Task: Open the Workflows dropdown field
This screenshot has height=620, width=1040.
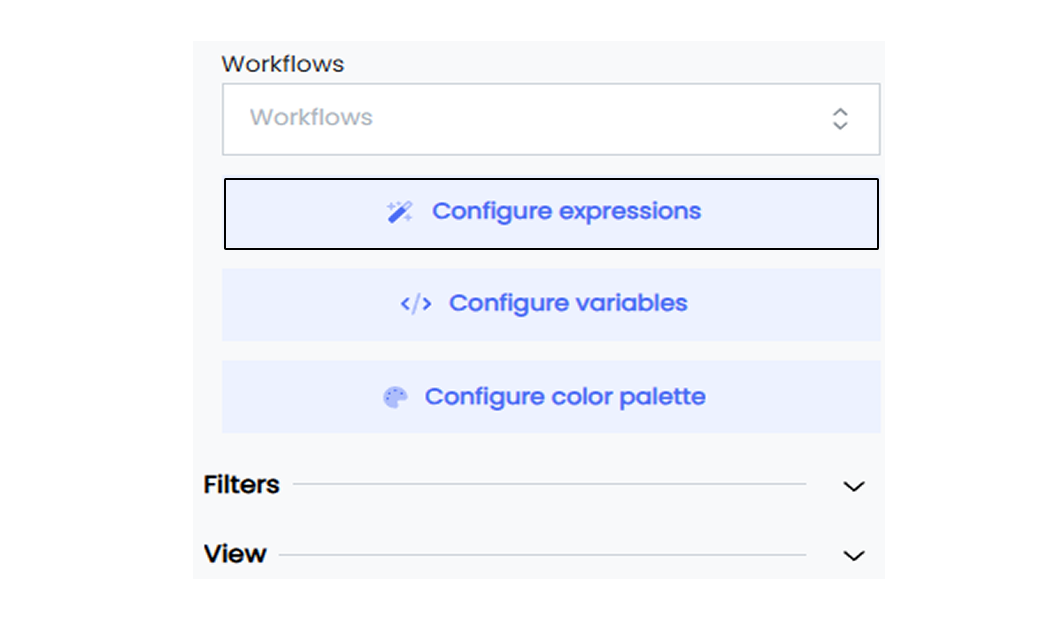Action: point(551,119)
